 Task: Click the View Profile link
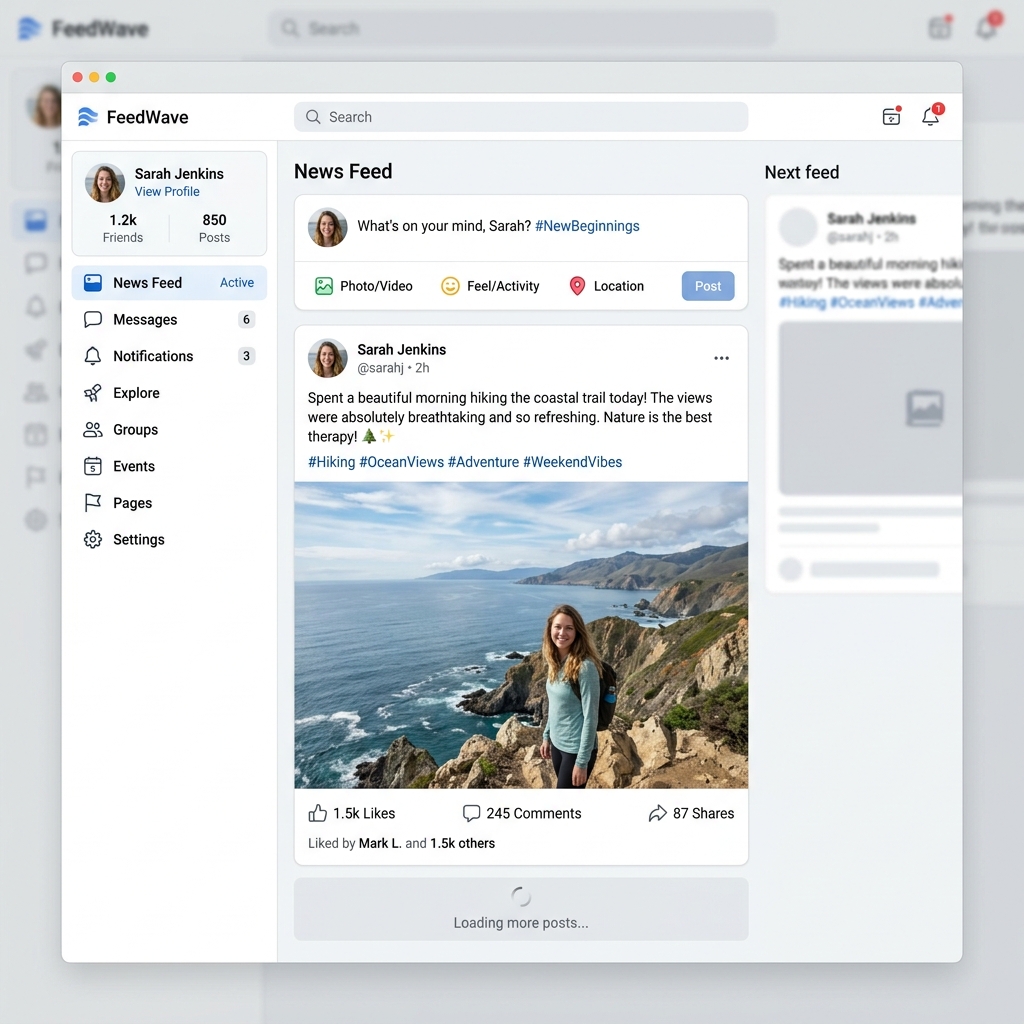167,191
